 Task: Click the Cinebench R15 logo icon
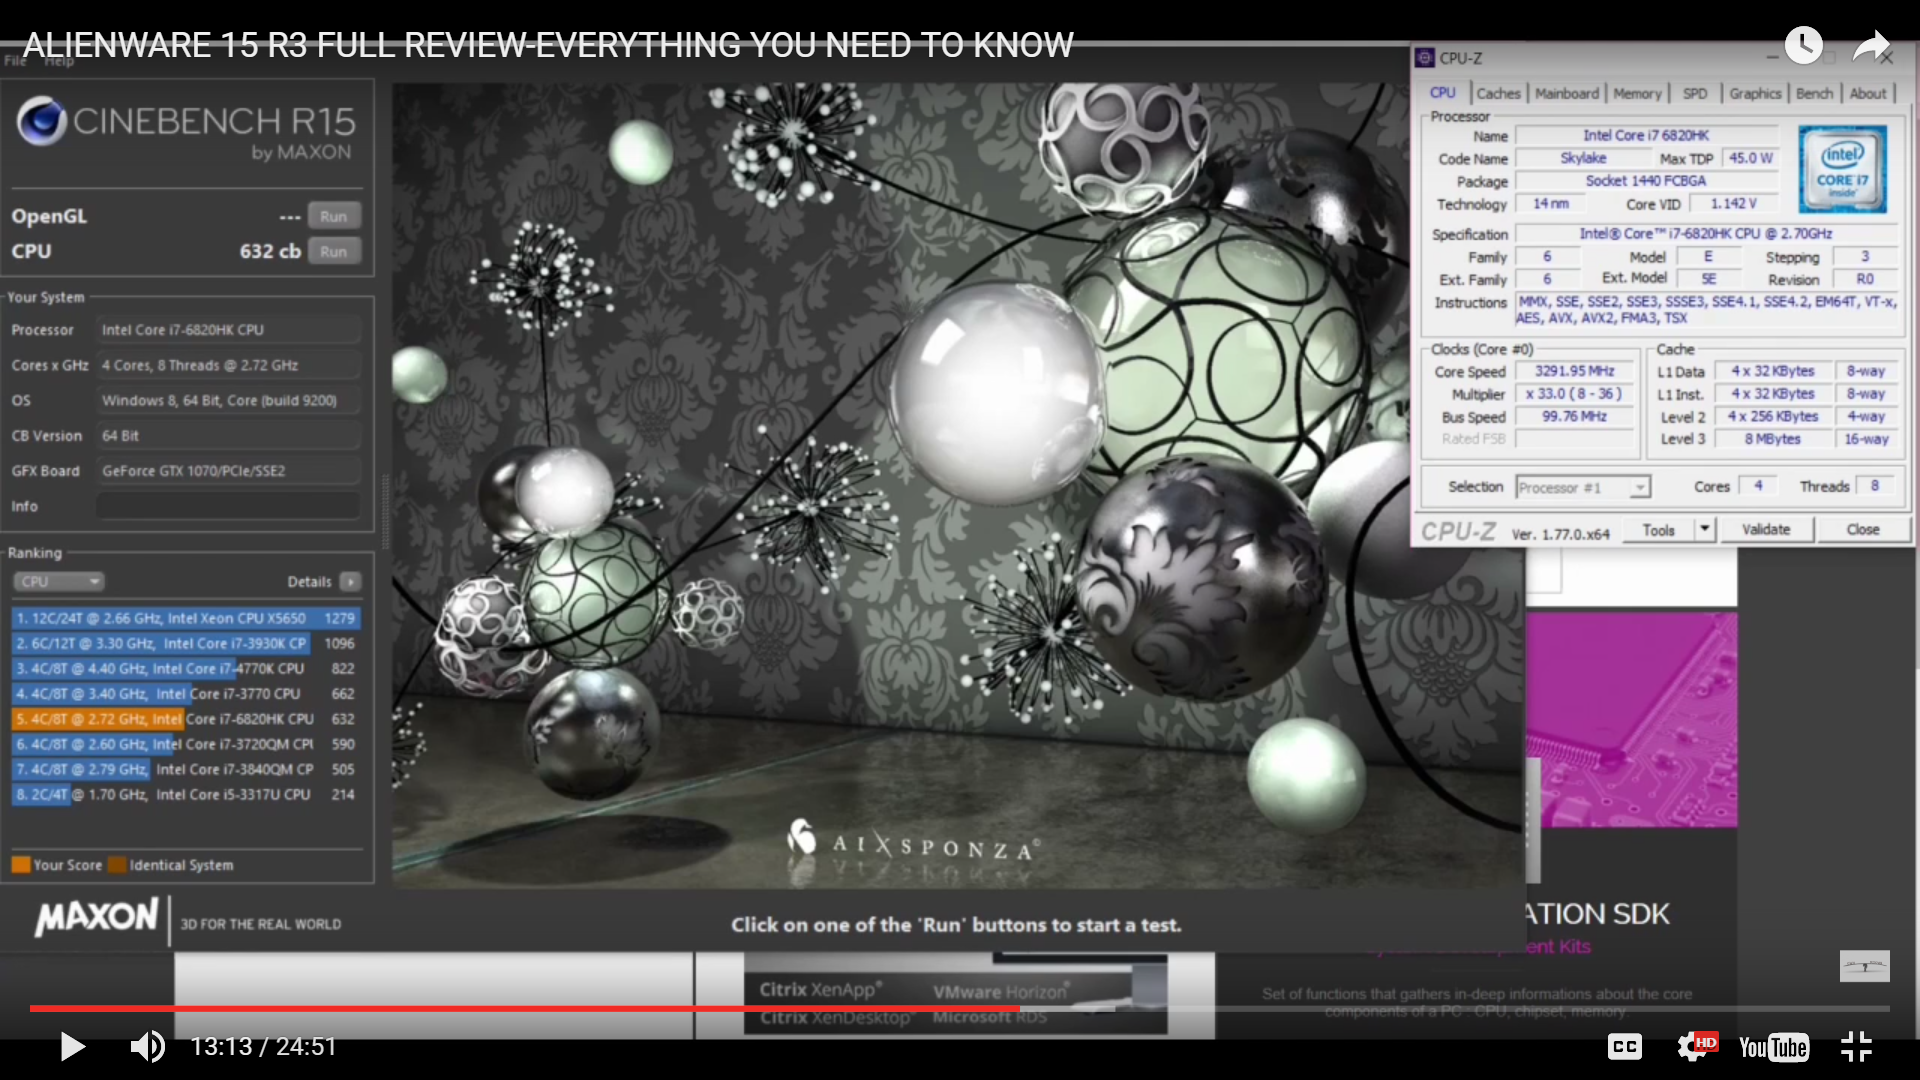41,122
